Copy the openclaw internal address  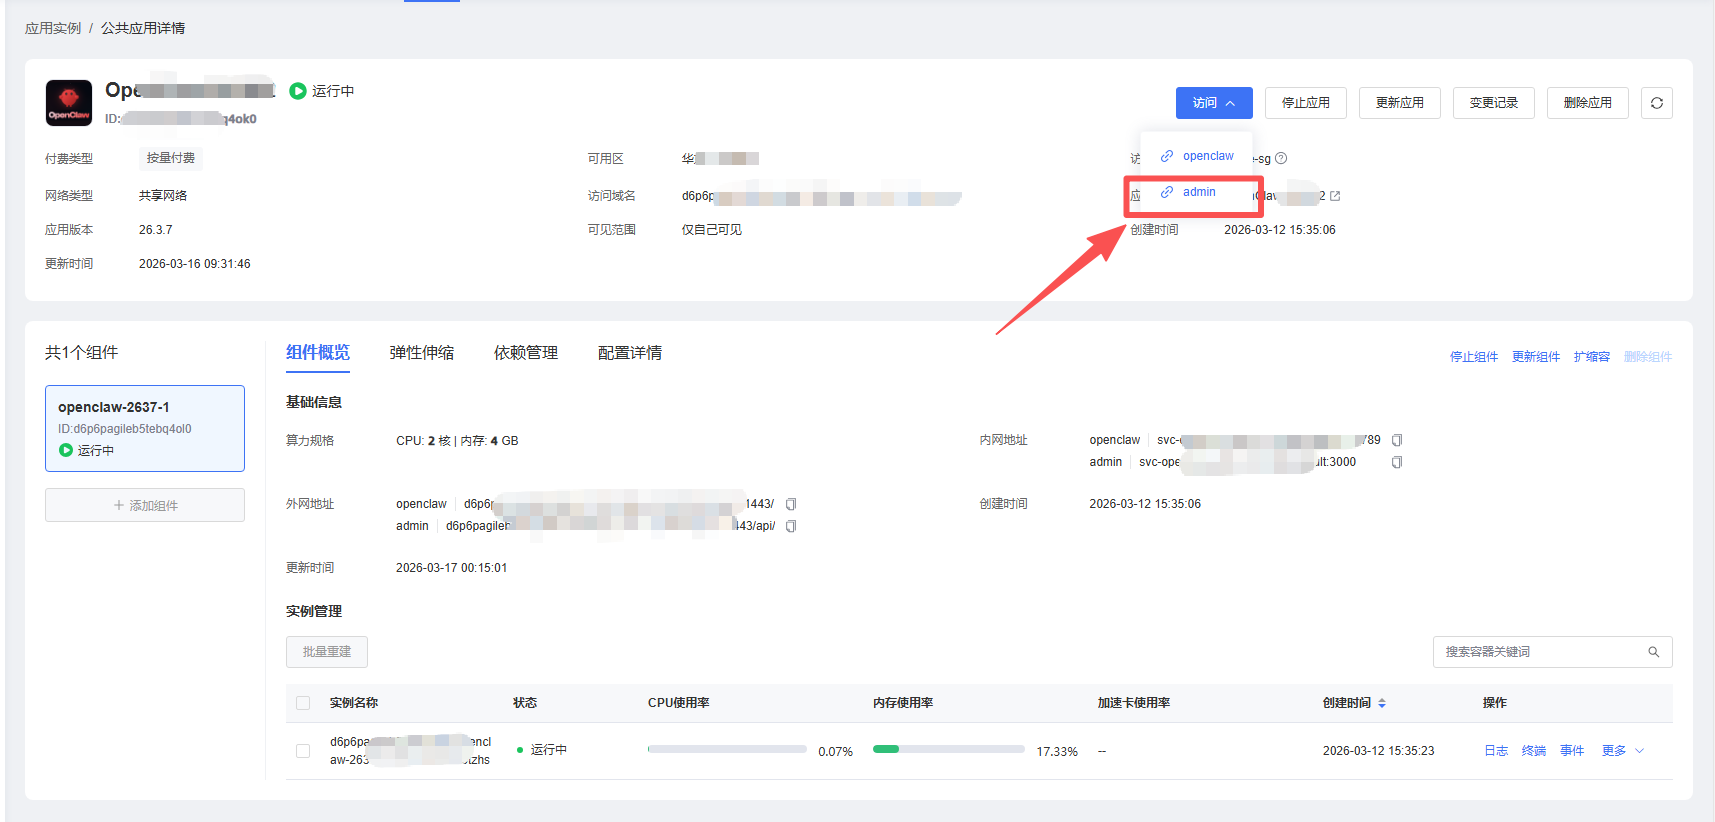coord(1397,440)
